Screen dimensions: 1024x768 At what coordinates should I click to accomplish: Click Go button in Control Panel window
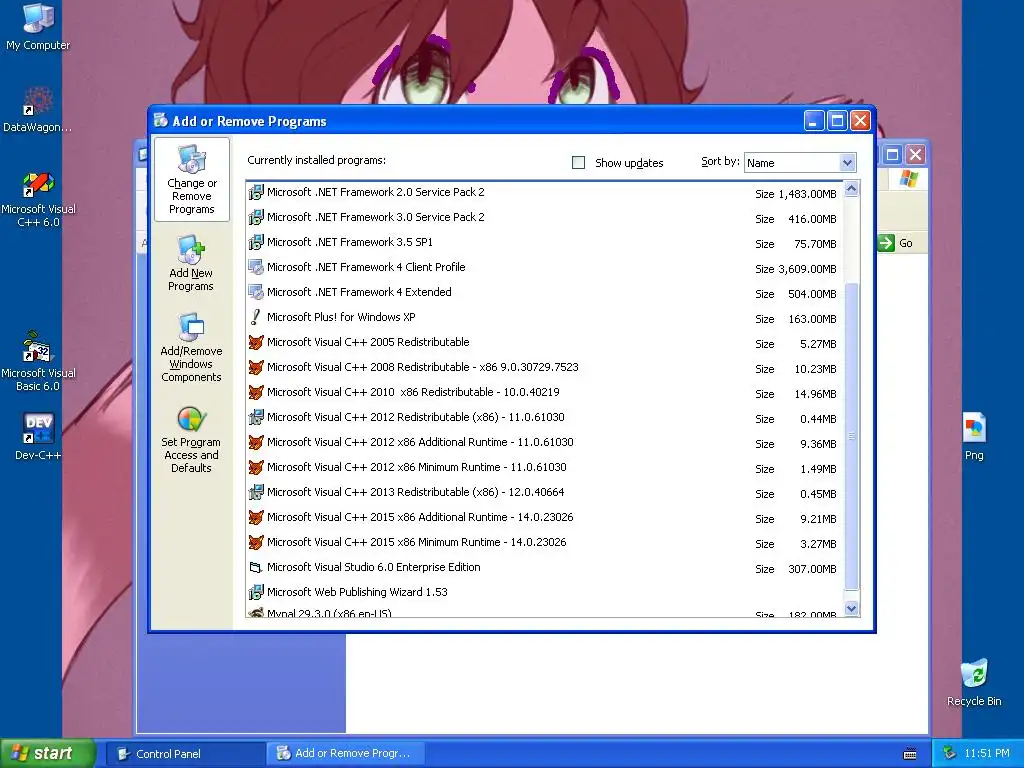(x=896, y=243)
